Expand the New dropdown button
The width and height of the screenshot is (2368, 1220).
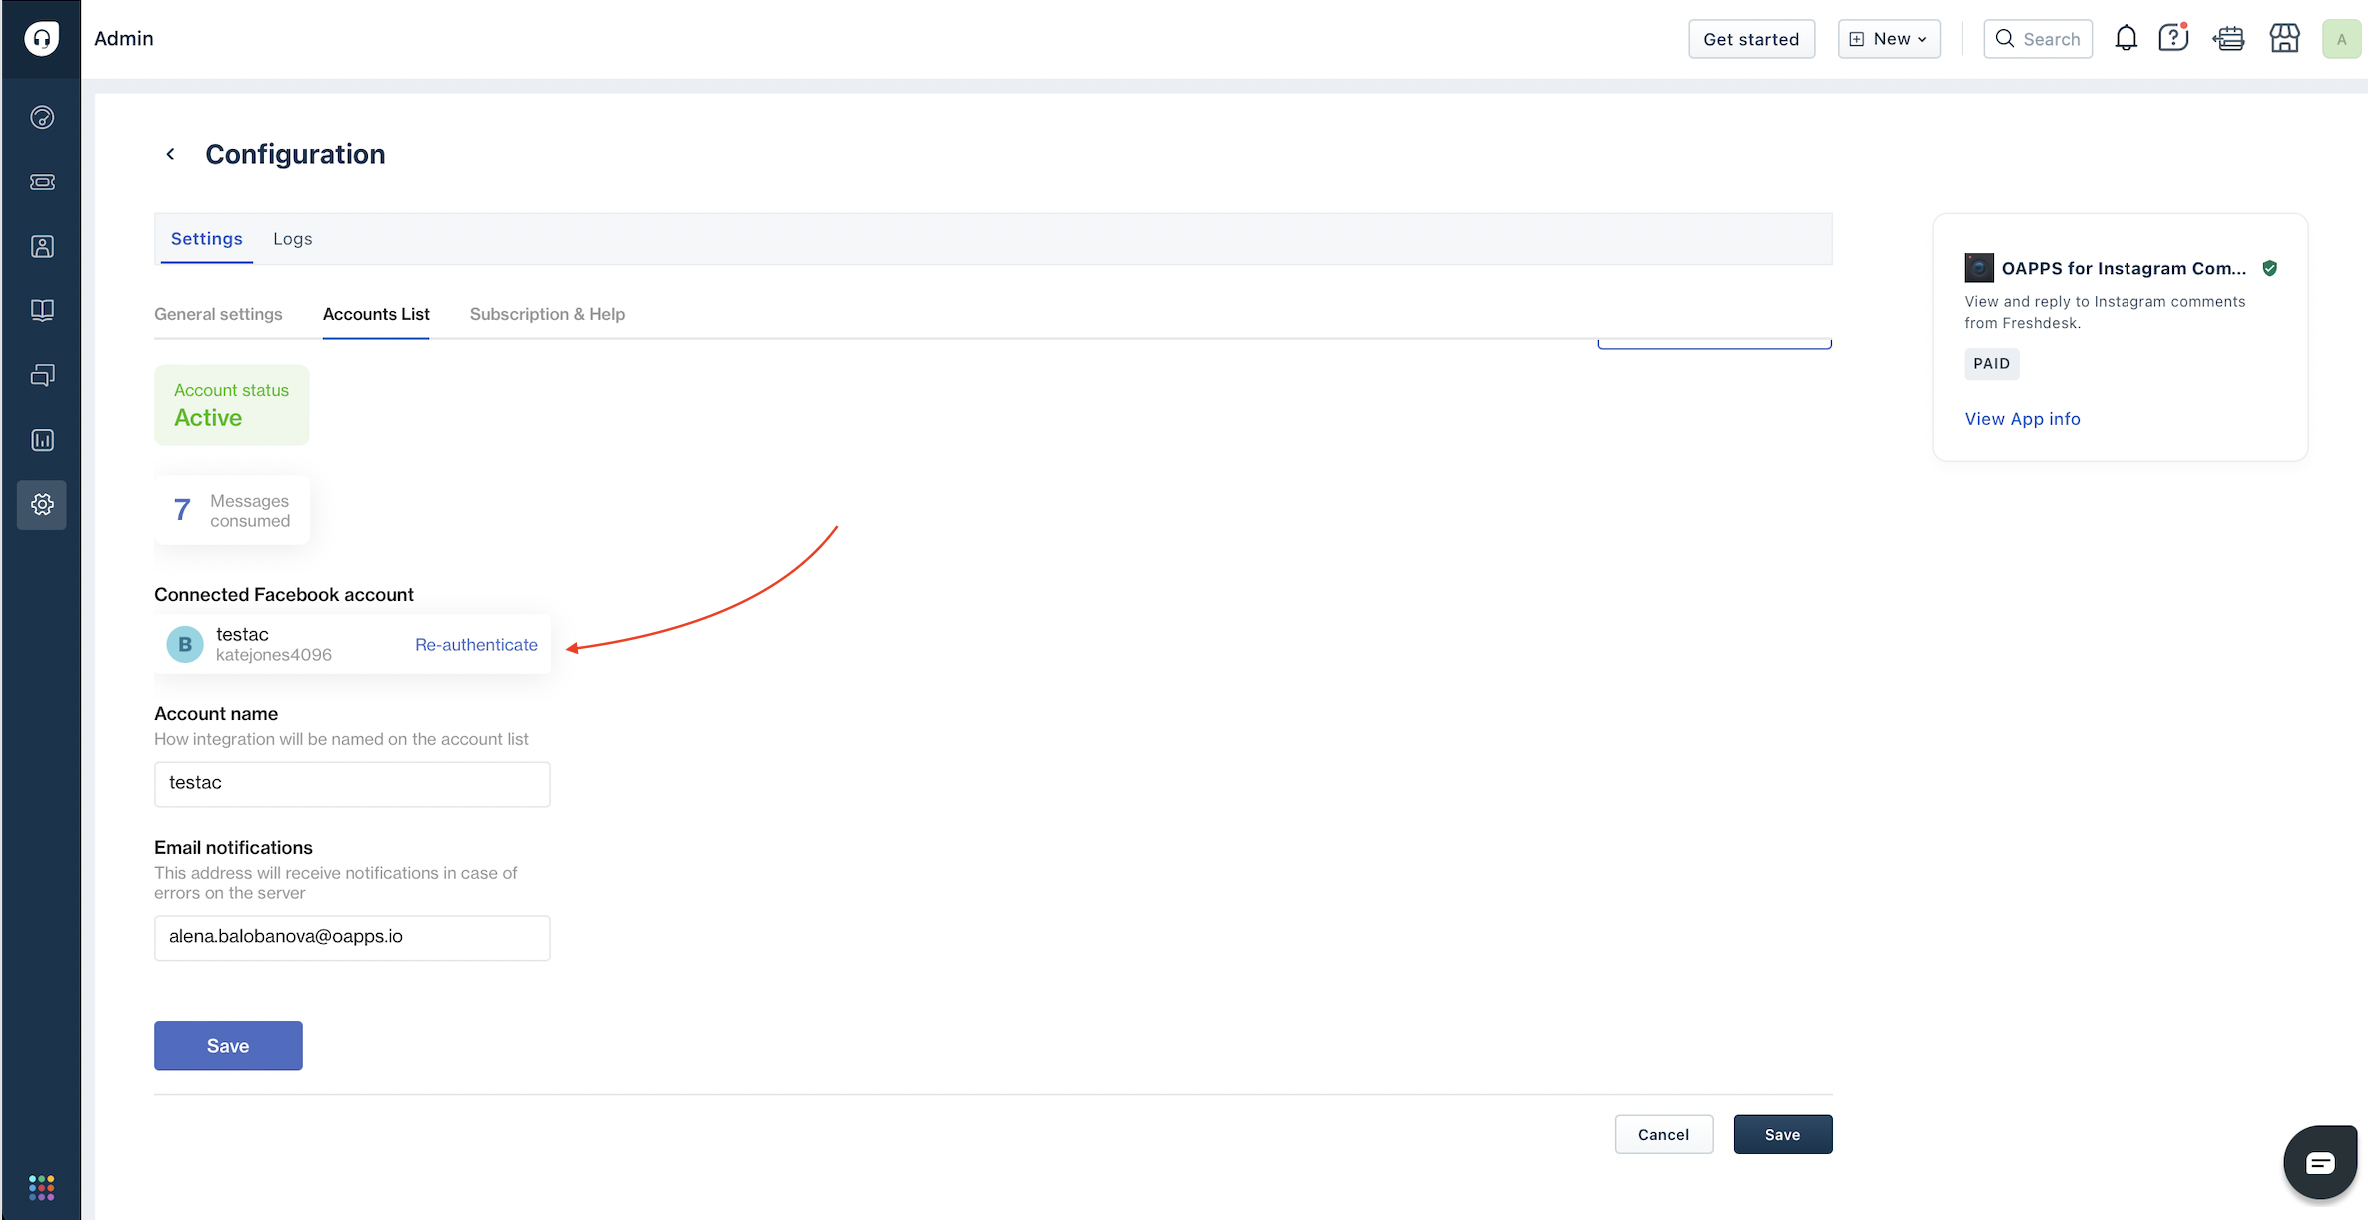1889,39
